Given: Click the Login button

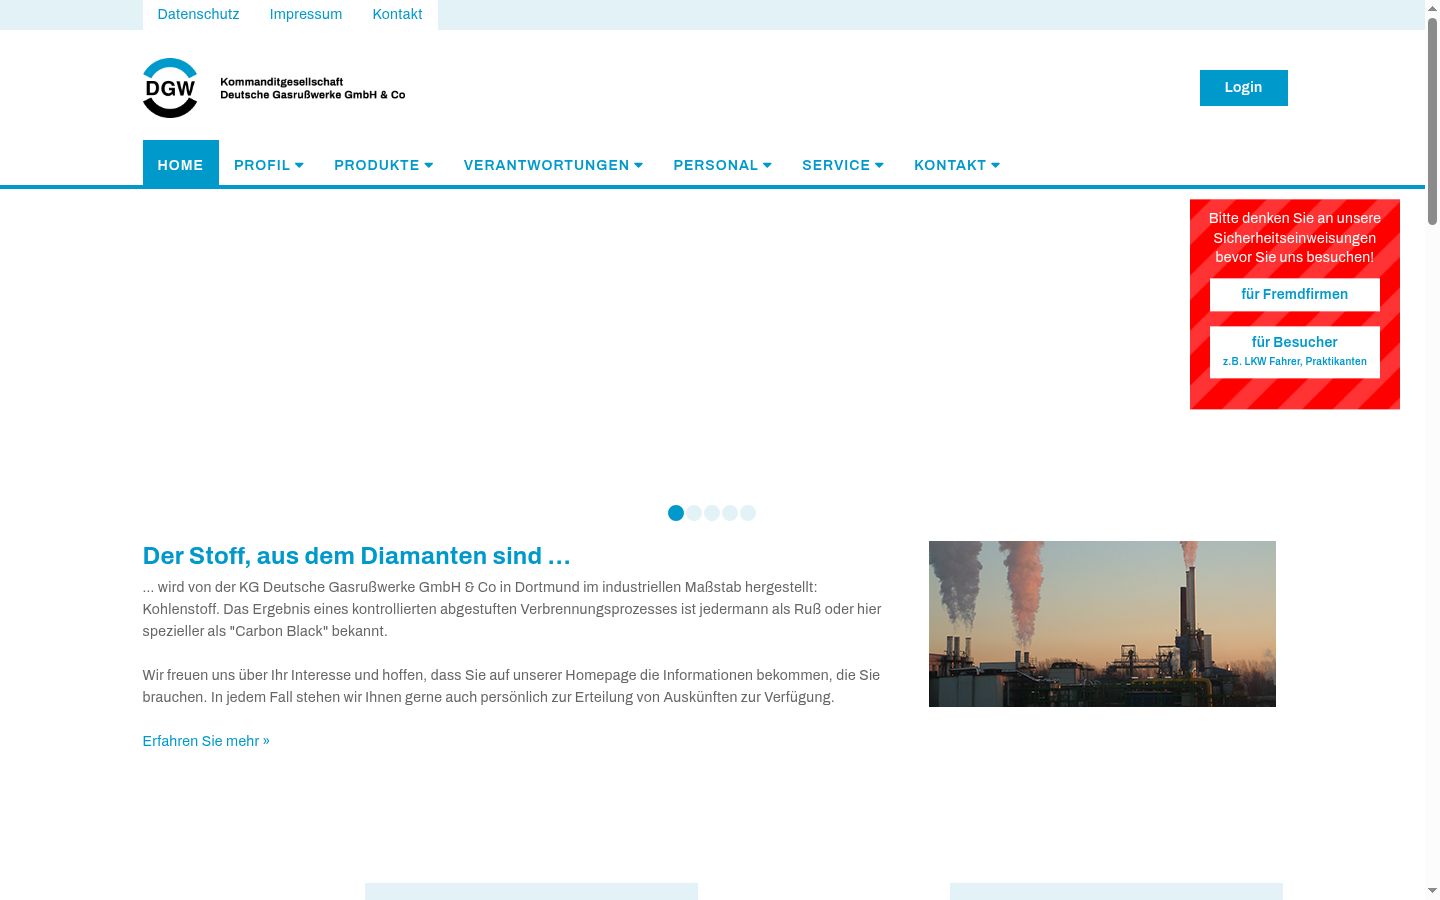Looking at the screenshot, I should coord(1243,88).
